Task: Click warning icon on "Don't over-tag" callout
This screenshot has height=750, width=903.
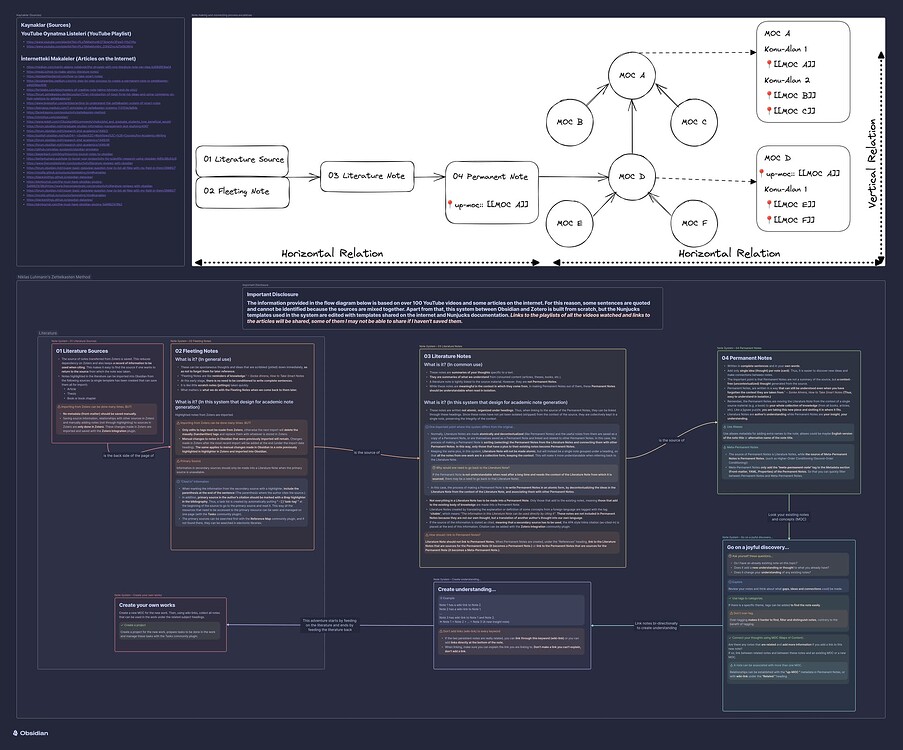Action: (x=731, y=614)
